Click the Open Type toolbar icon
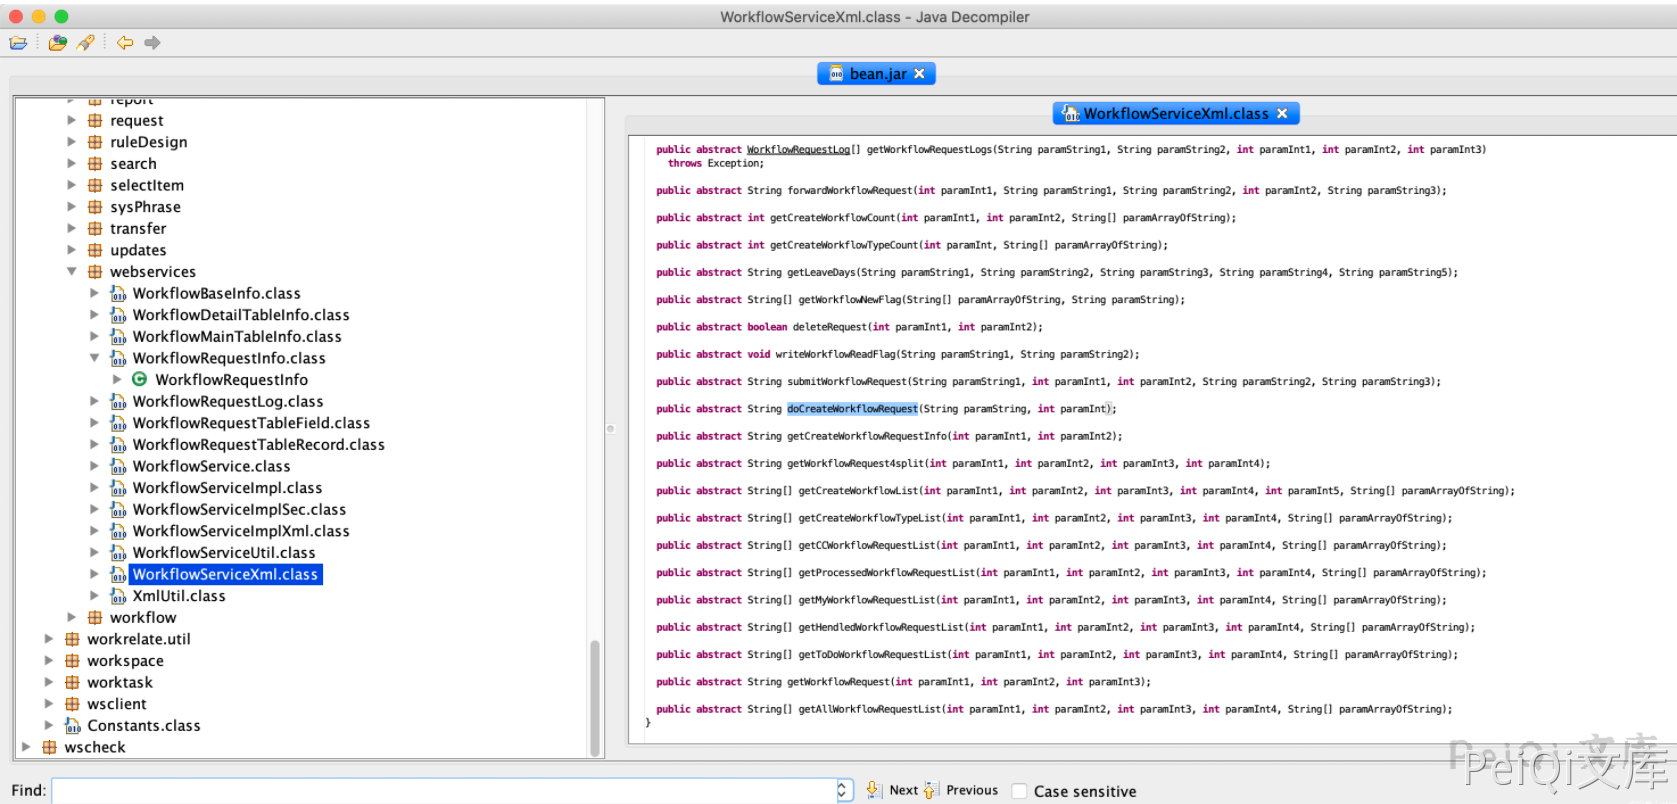This screenshot has height=804, width=1677. tap(58, 43)
